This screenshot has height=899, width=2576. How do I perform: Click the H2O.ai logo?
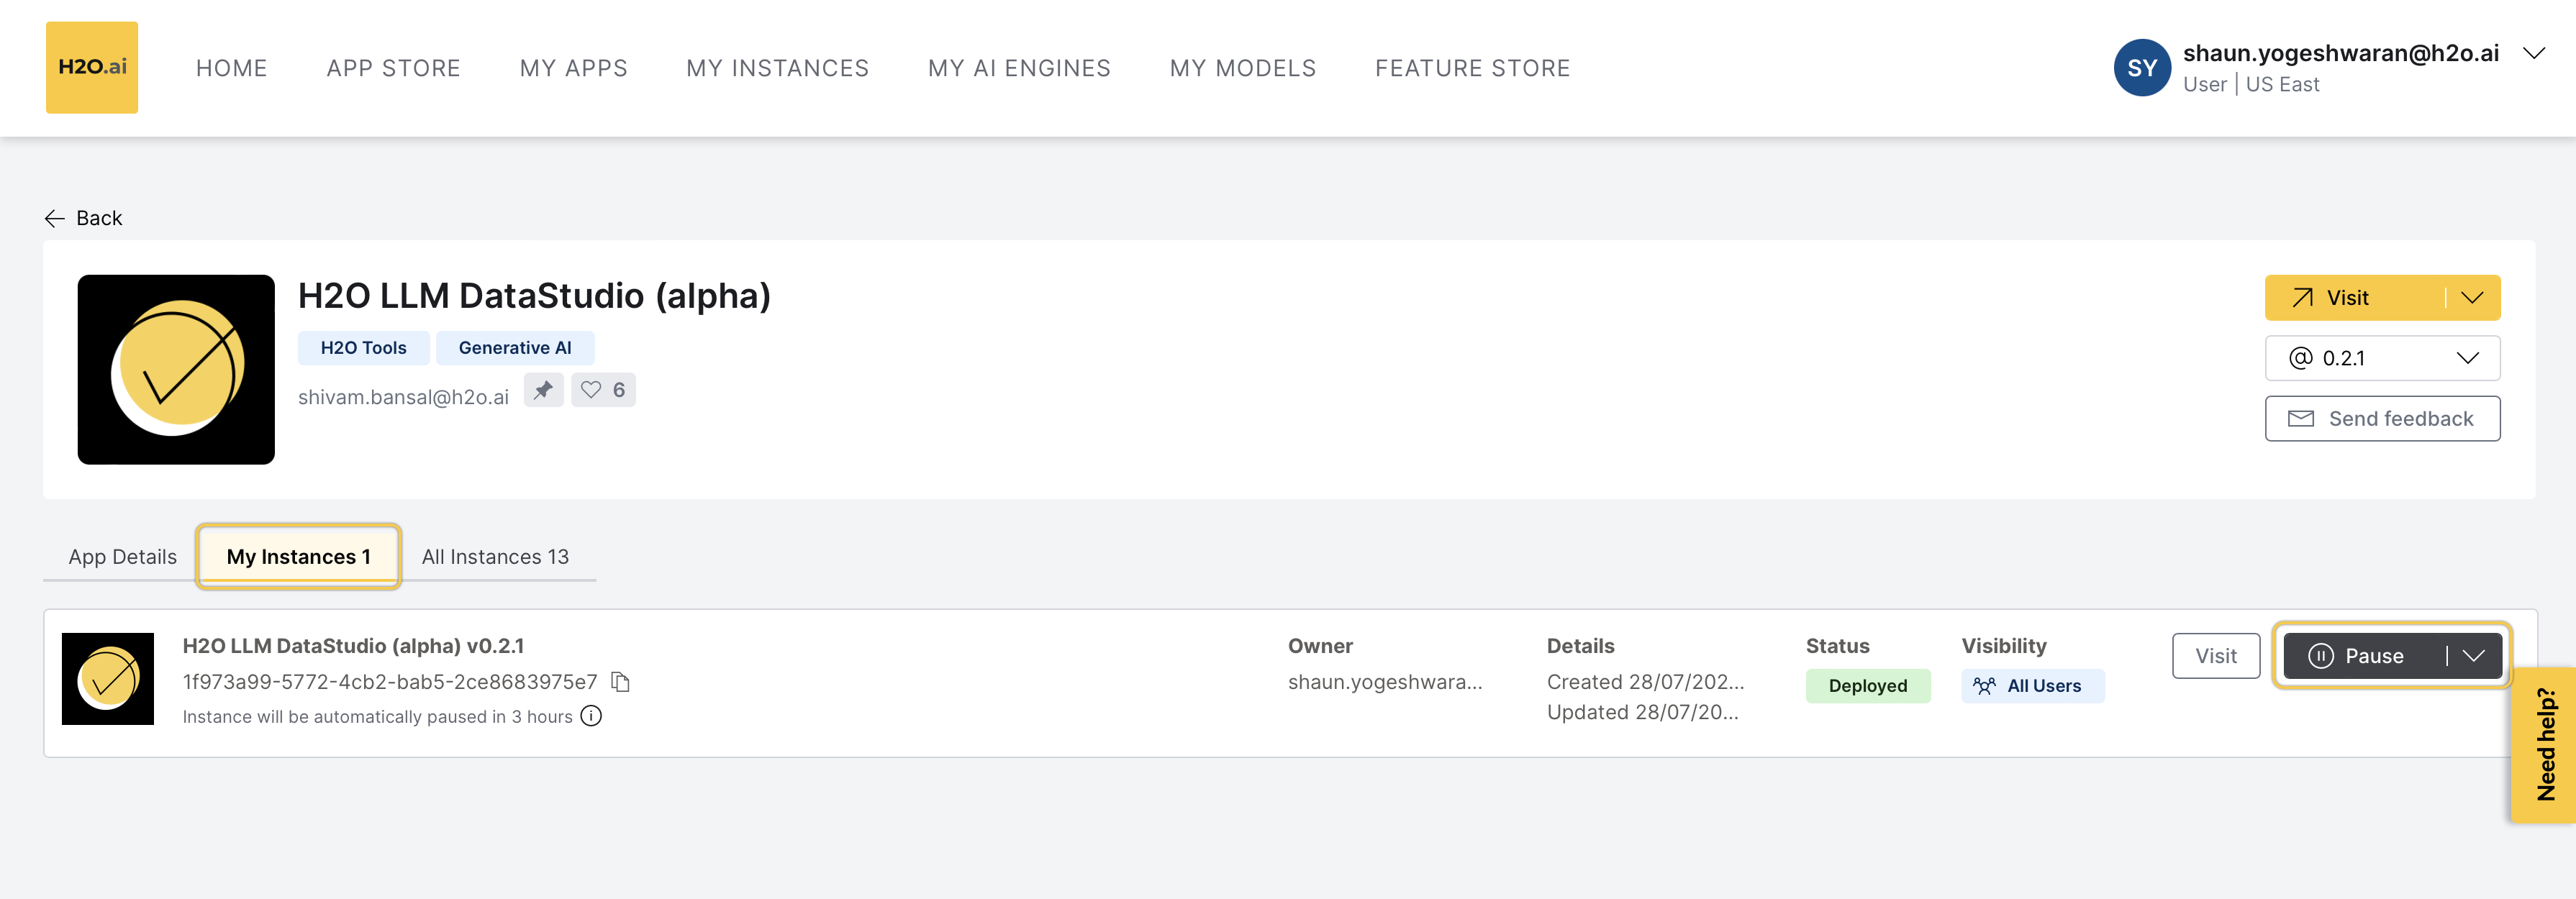click(92, 67)
